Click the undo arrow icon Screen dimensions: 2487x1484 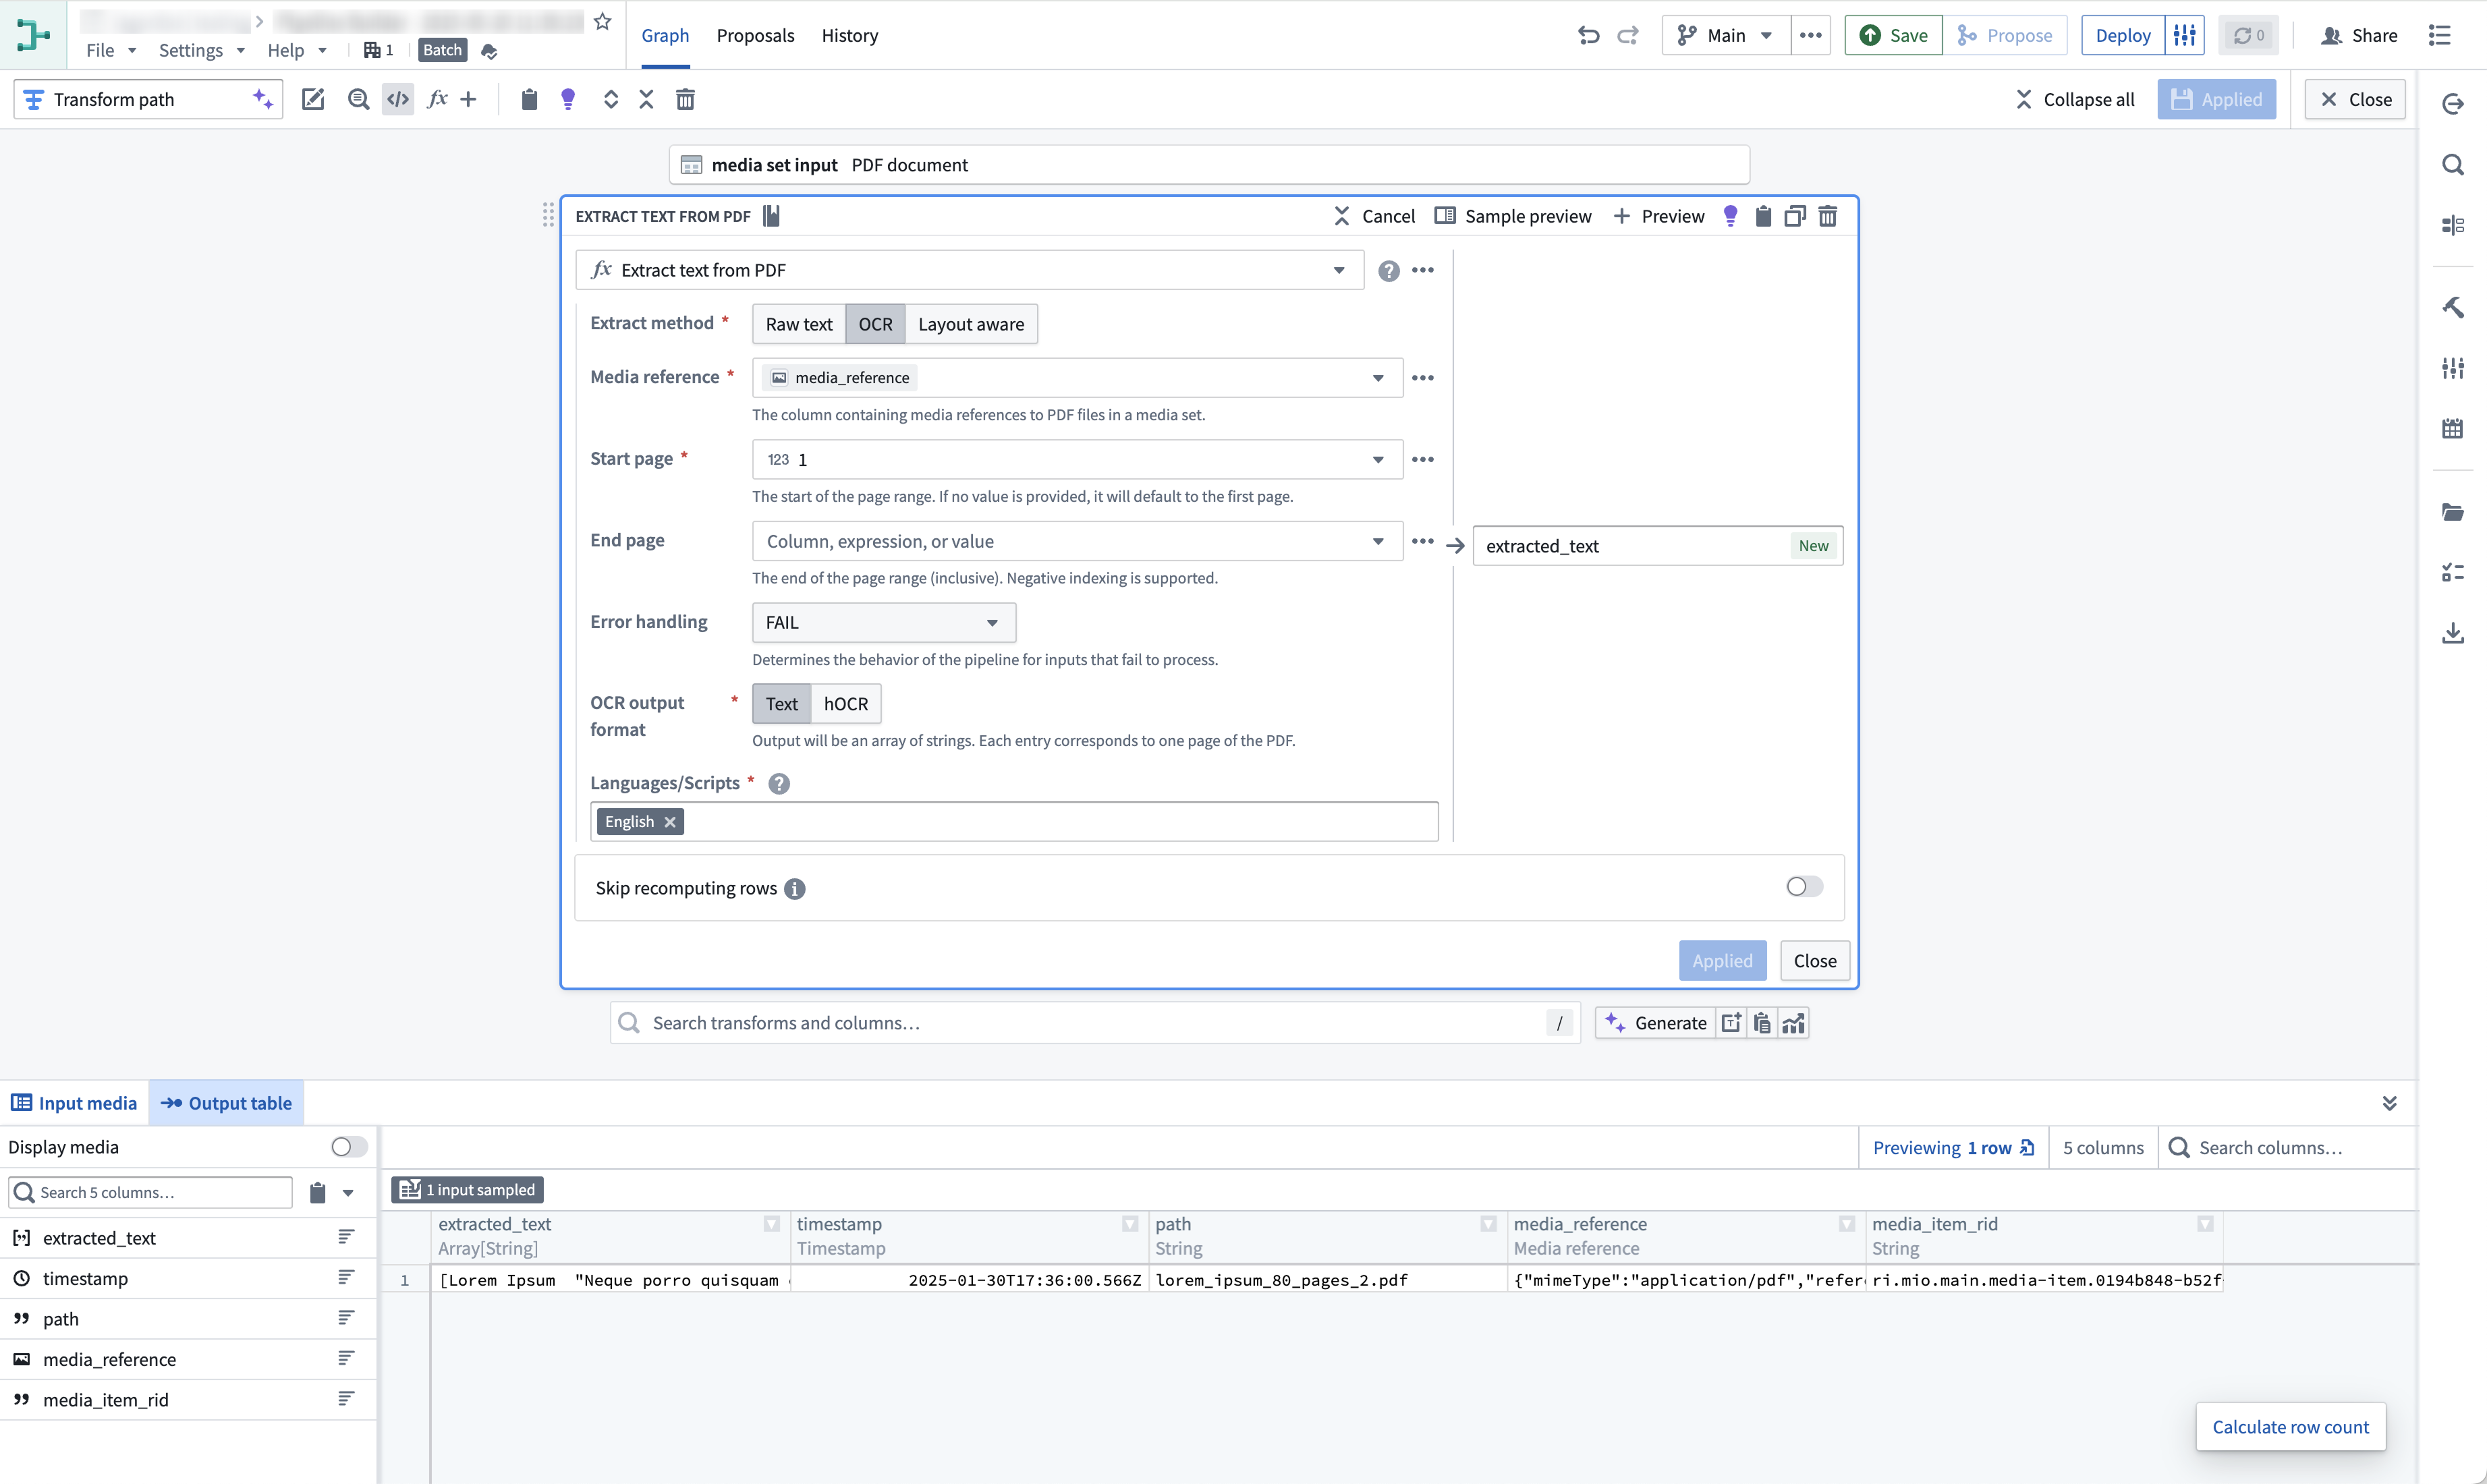tap(1588, 35)
